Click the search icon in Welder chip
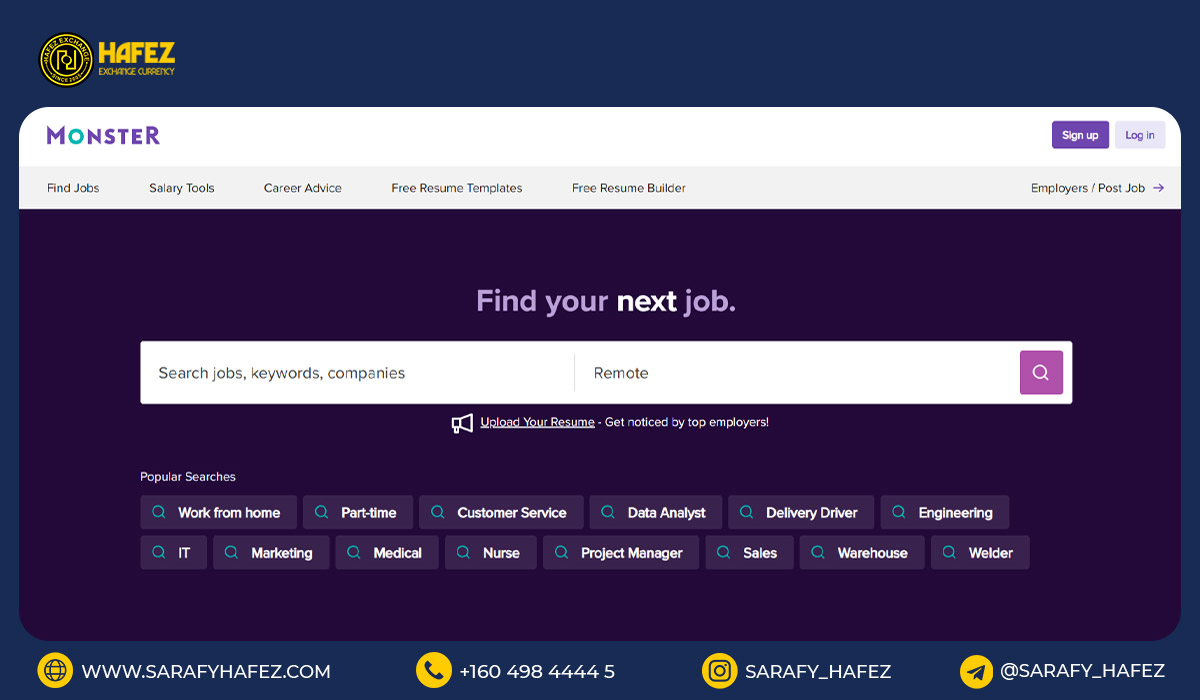This screenshot has width=1200, height=700. pos(949,552)
